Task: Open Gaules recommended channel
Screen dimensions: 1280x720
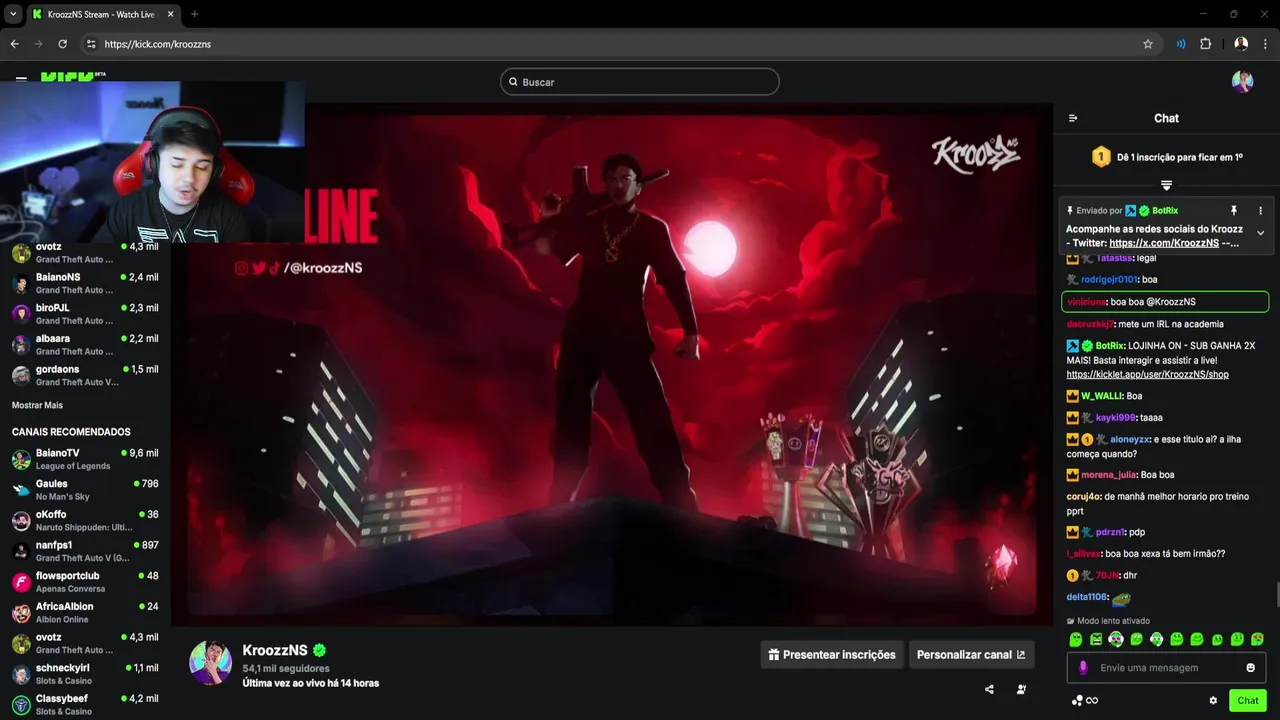Action: (x=85, y=490)
